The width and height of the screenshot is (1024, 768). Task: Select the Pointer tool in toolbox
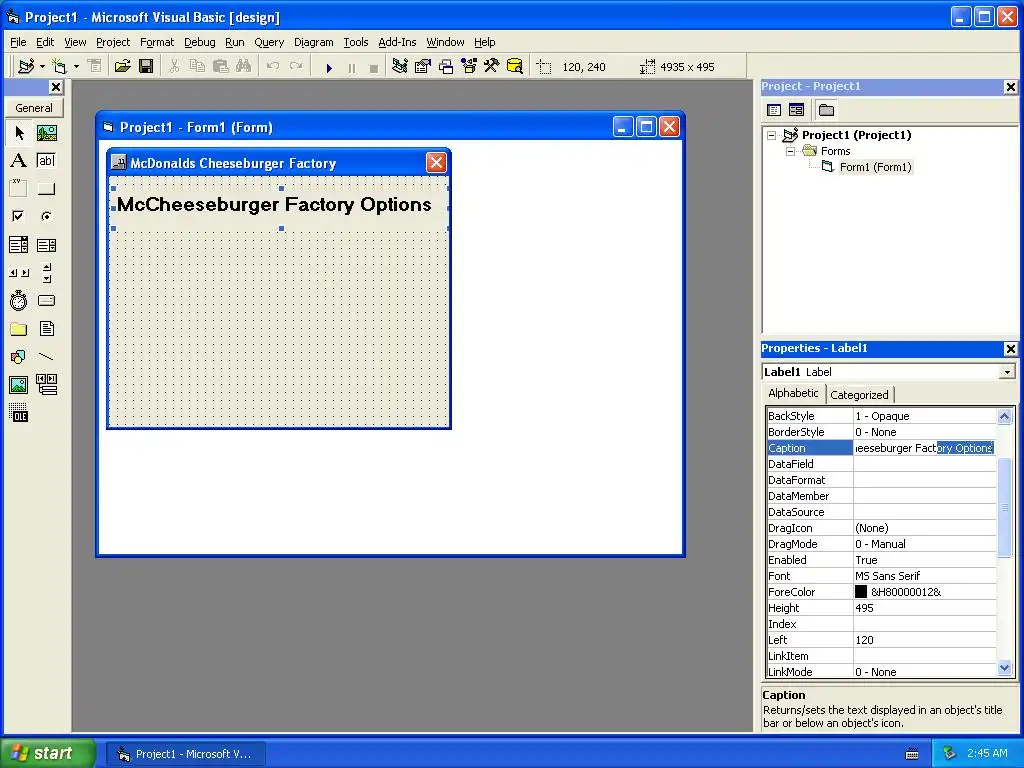coord(19,133)
